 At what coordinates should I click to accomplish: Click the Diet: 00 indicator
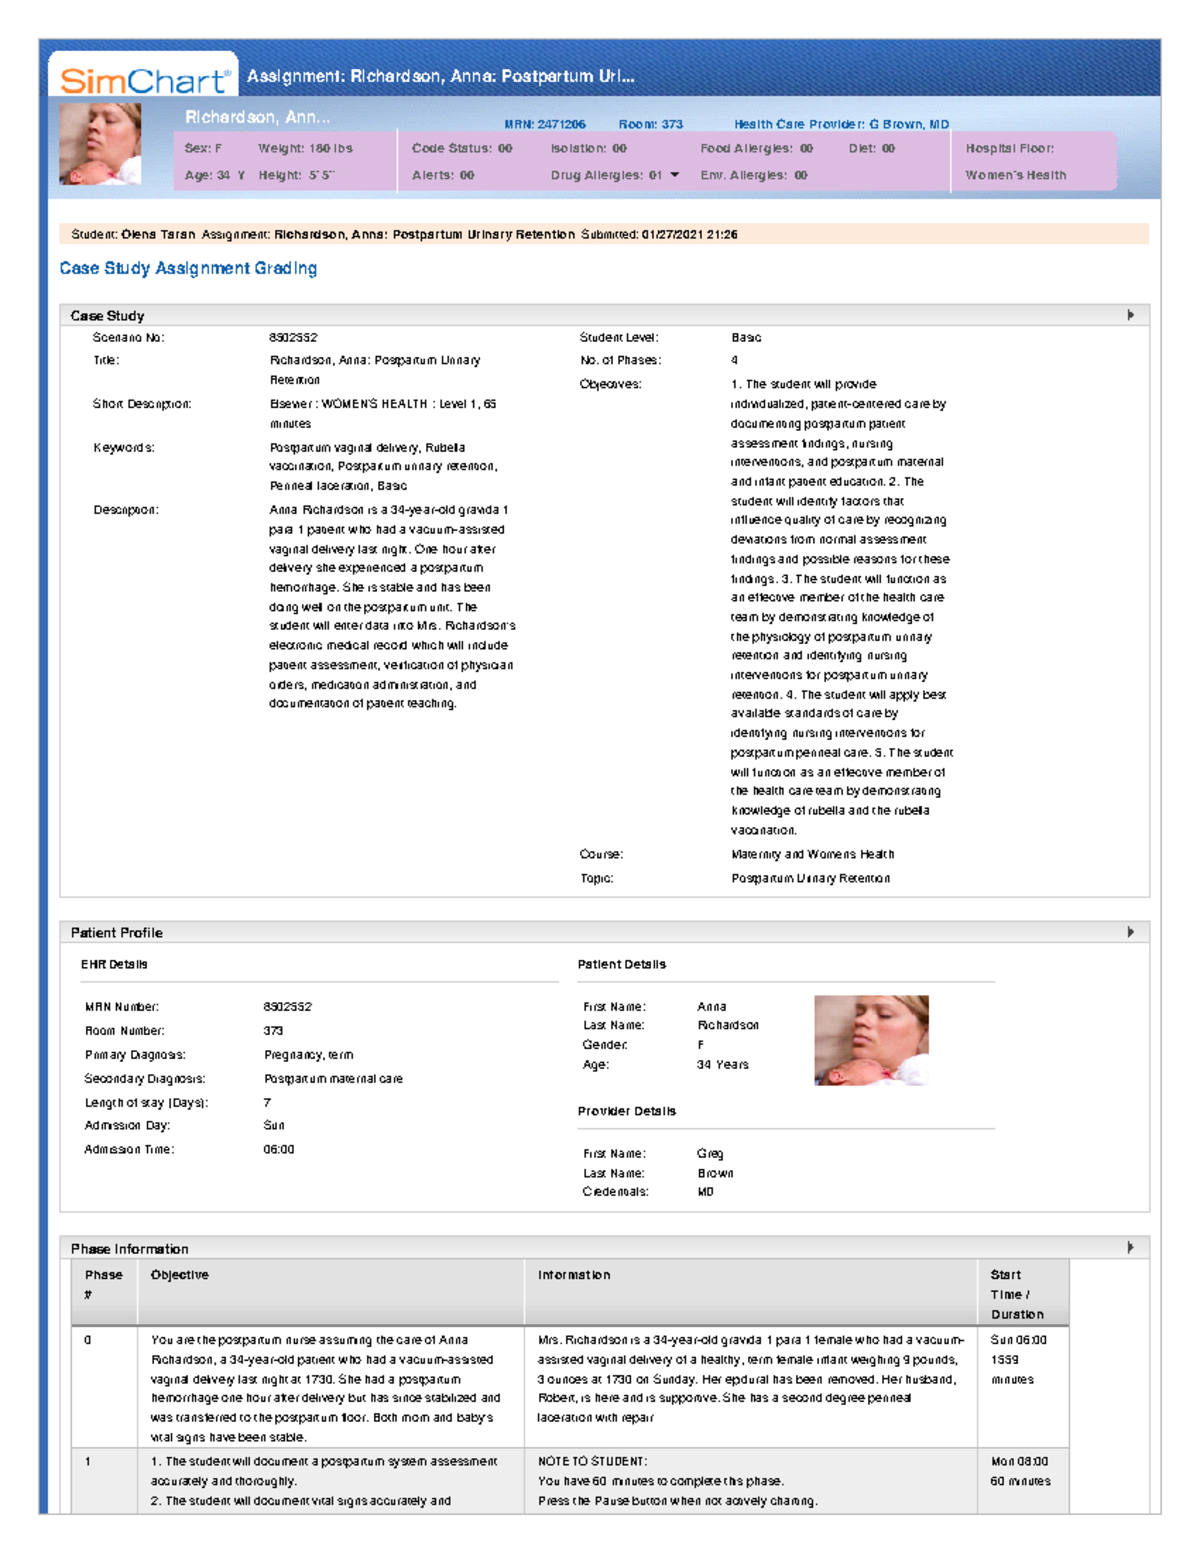tap(871, 148)
